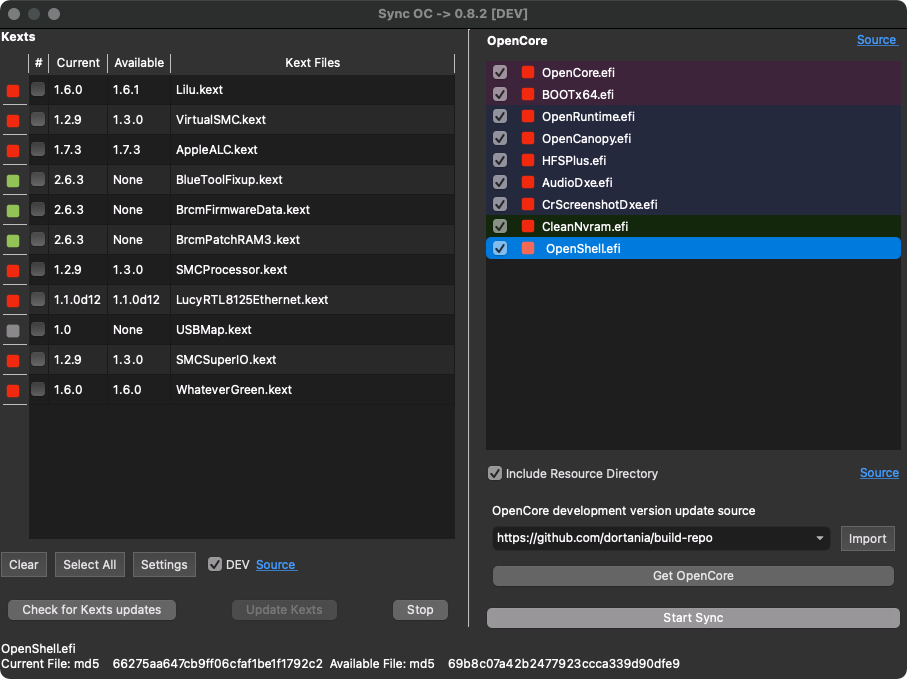Viewport: 907px width, 679px height.
Task: Click the Kext Files column header
Action: pos(312,62)
